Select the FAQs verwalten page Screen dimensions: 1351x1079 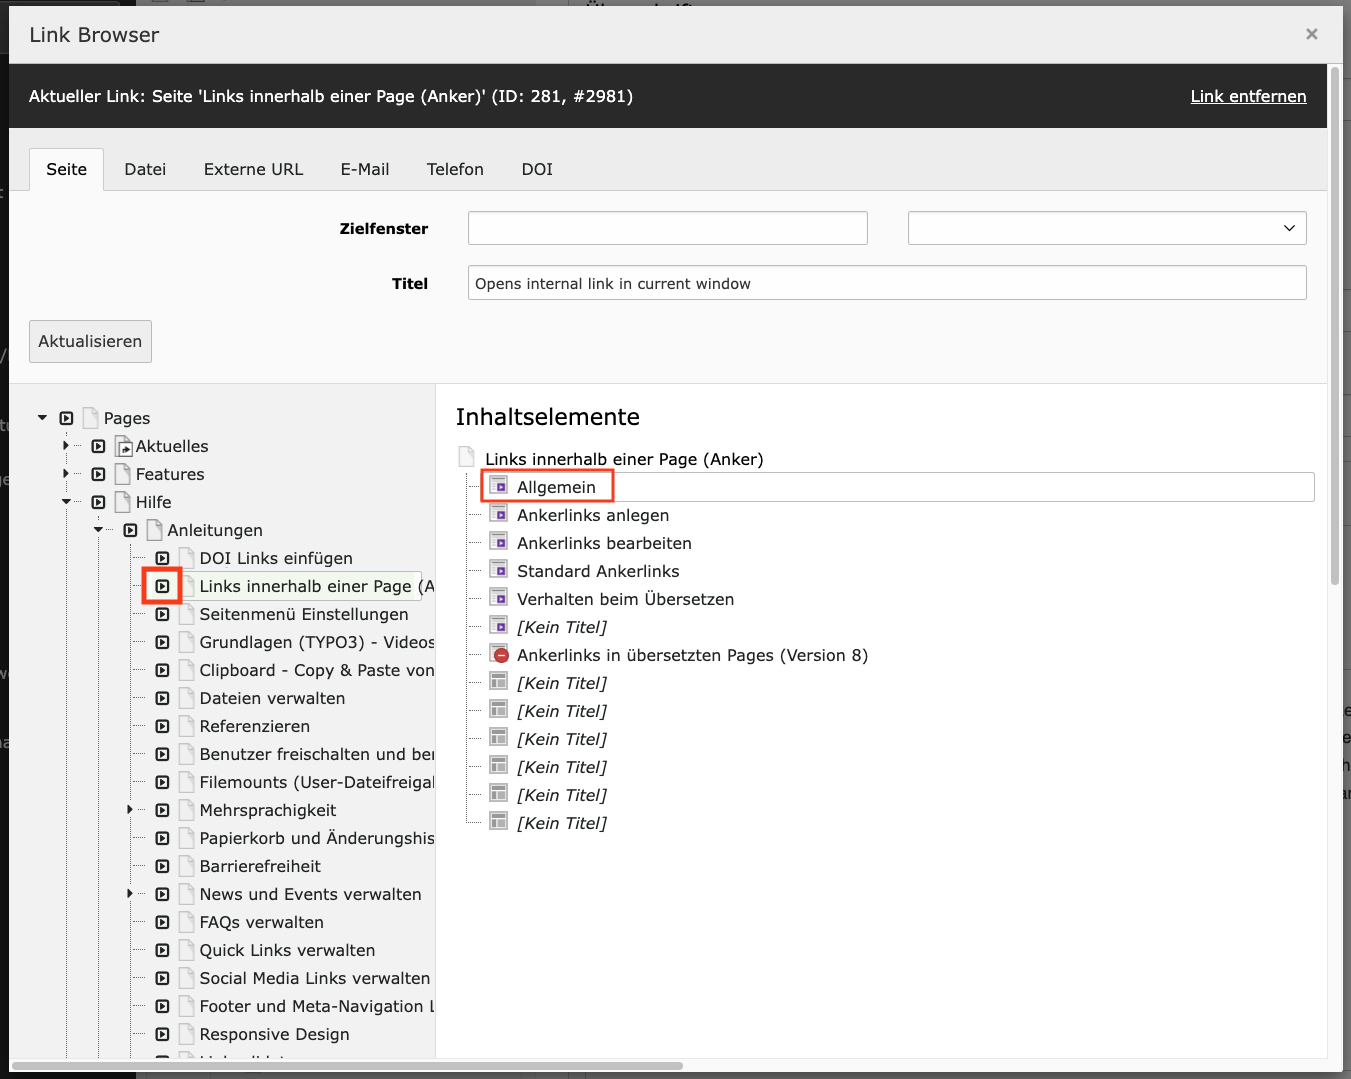click(261, 922)
